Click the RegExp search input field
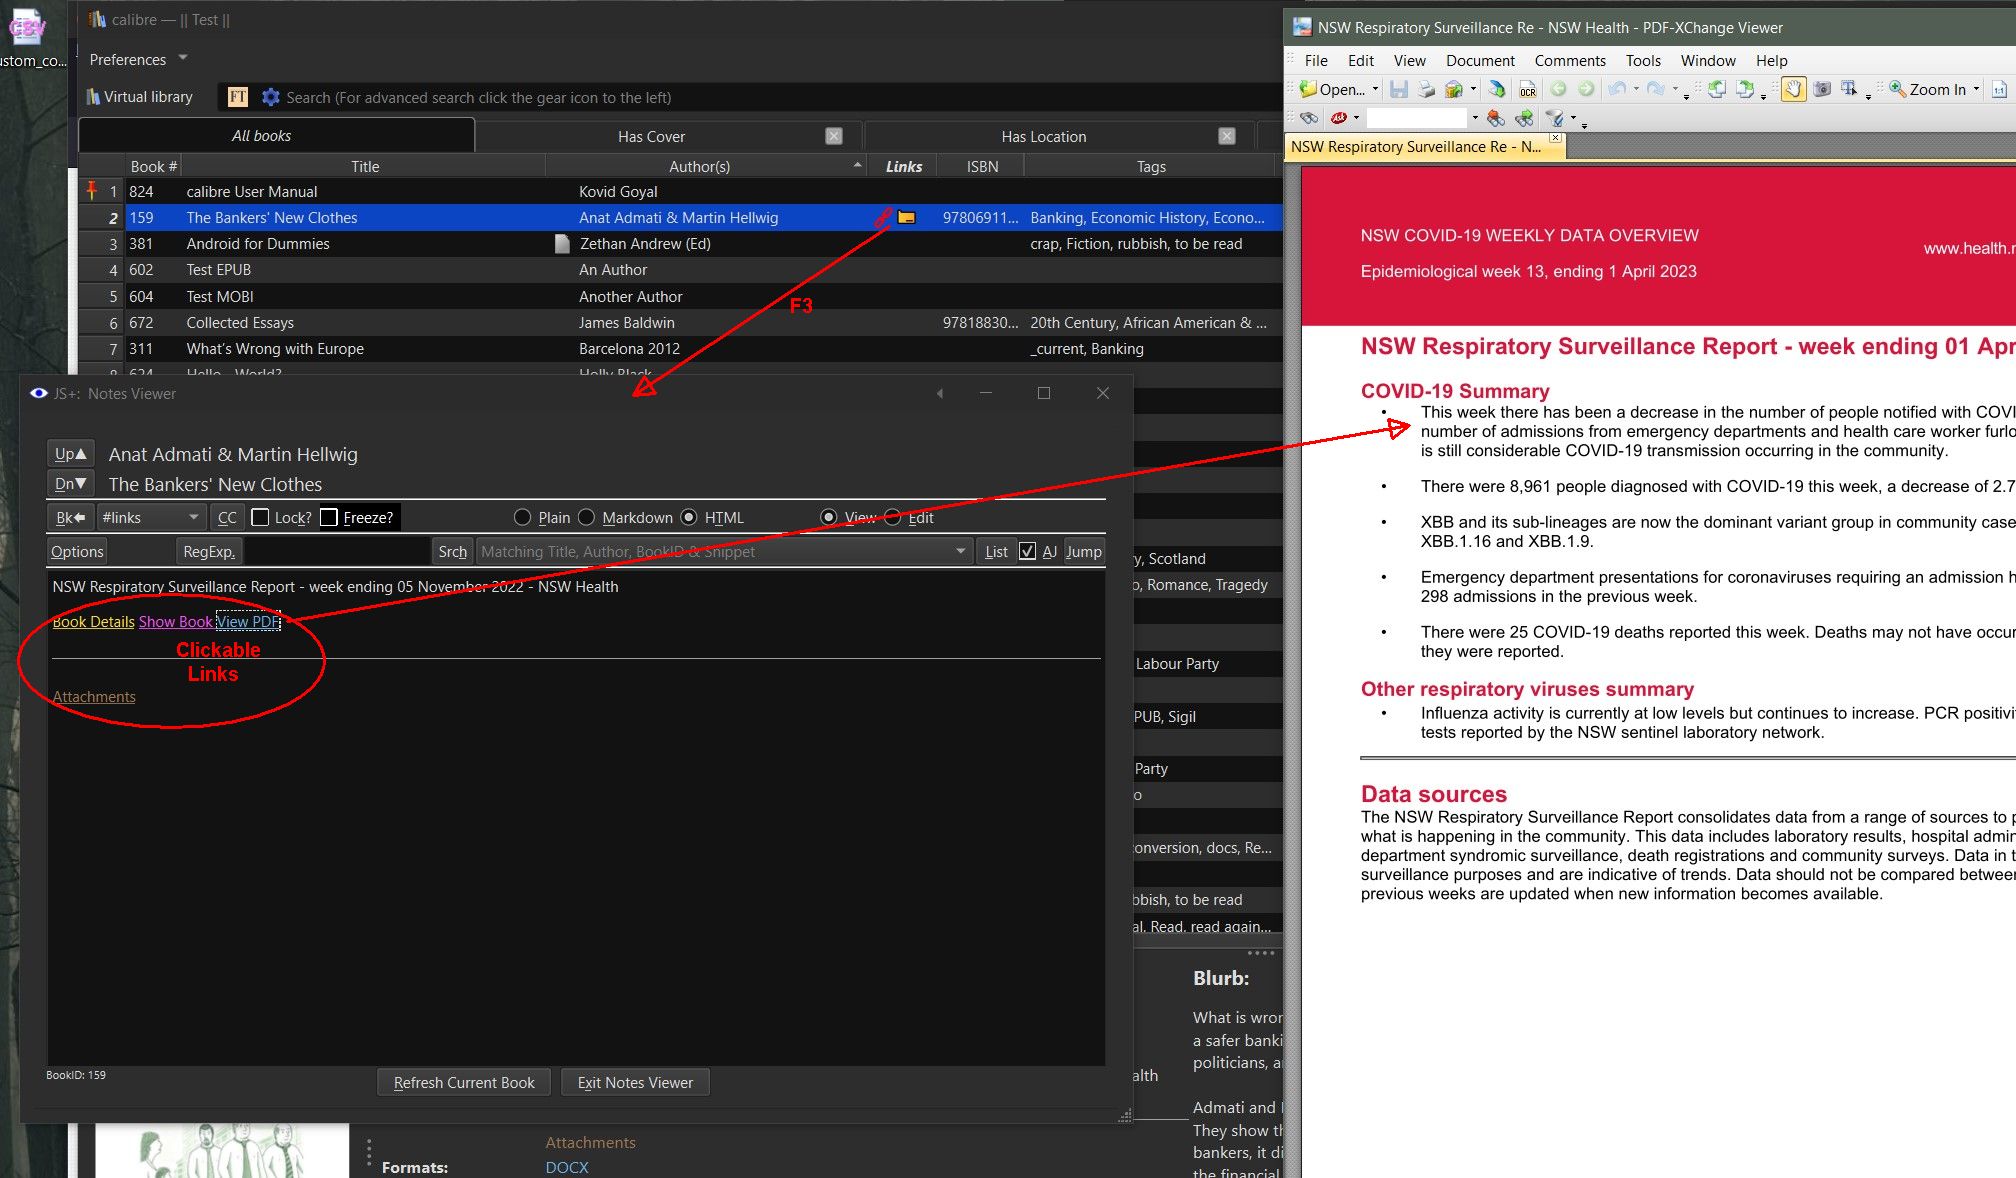The image size is (2016, 1178). [x=337, y=551]
